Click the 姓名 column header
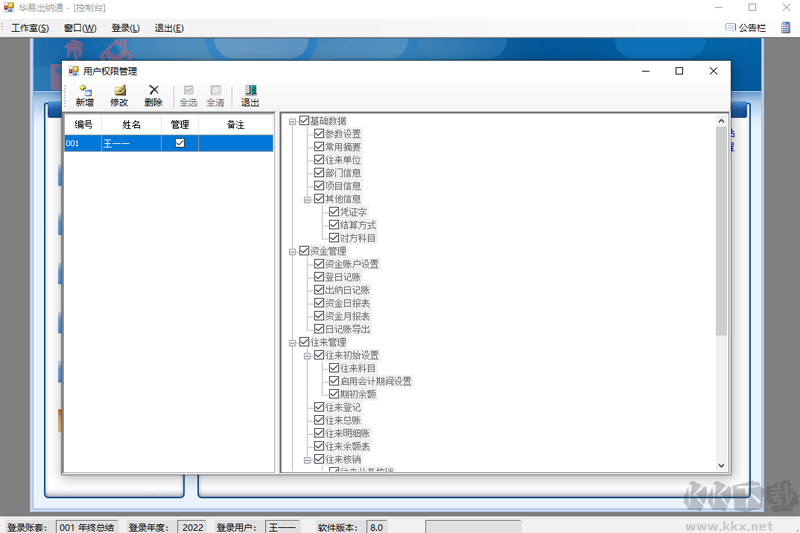 (x=131, y=124)
